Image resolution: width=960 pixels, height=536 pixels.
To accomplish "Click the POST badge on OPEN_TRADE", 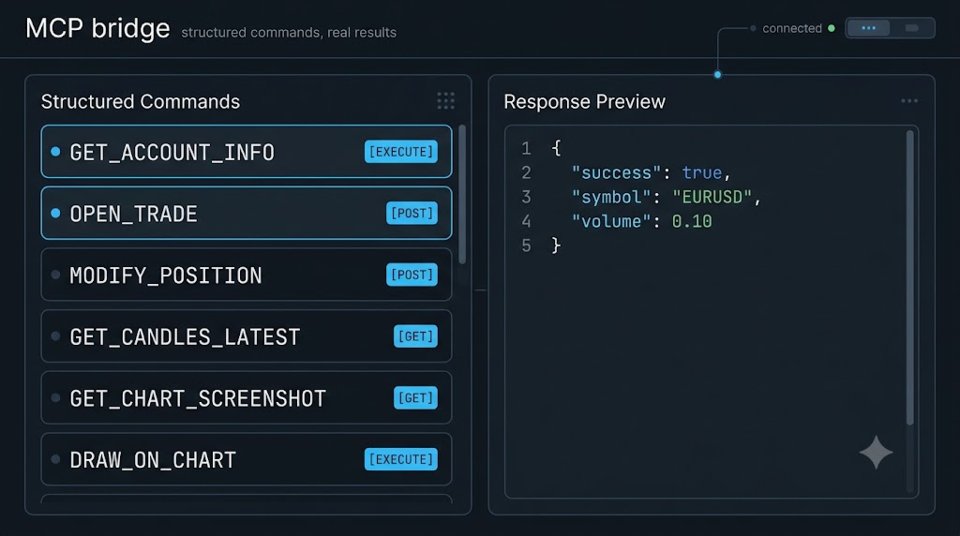I will pos(412,213).
